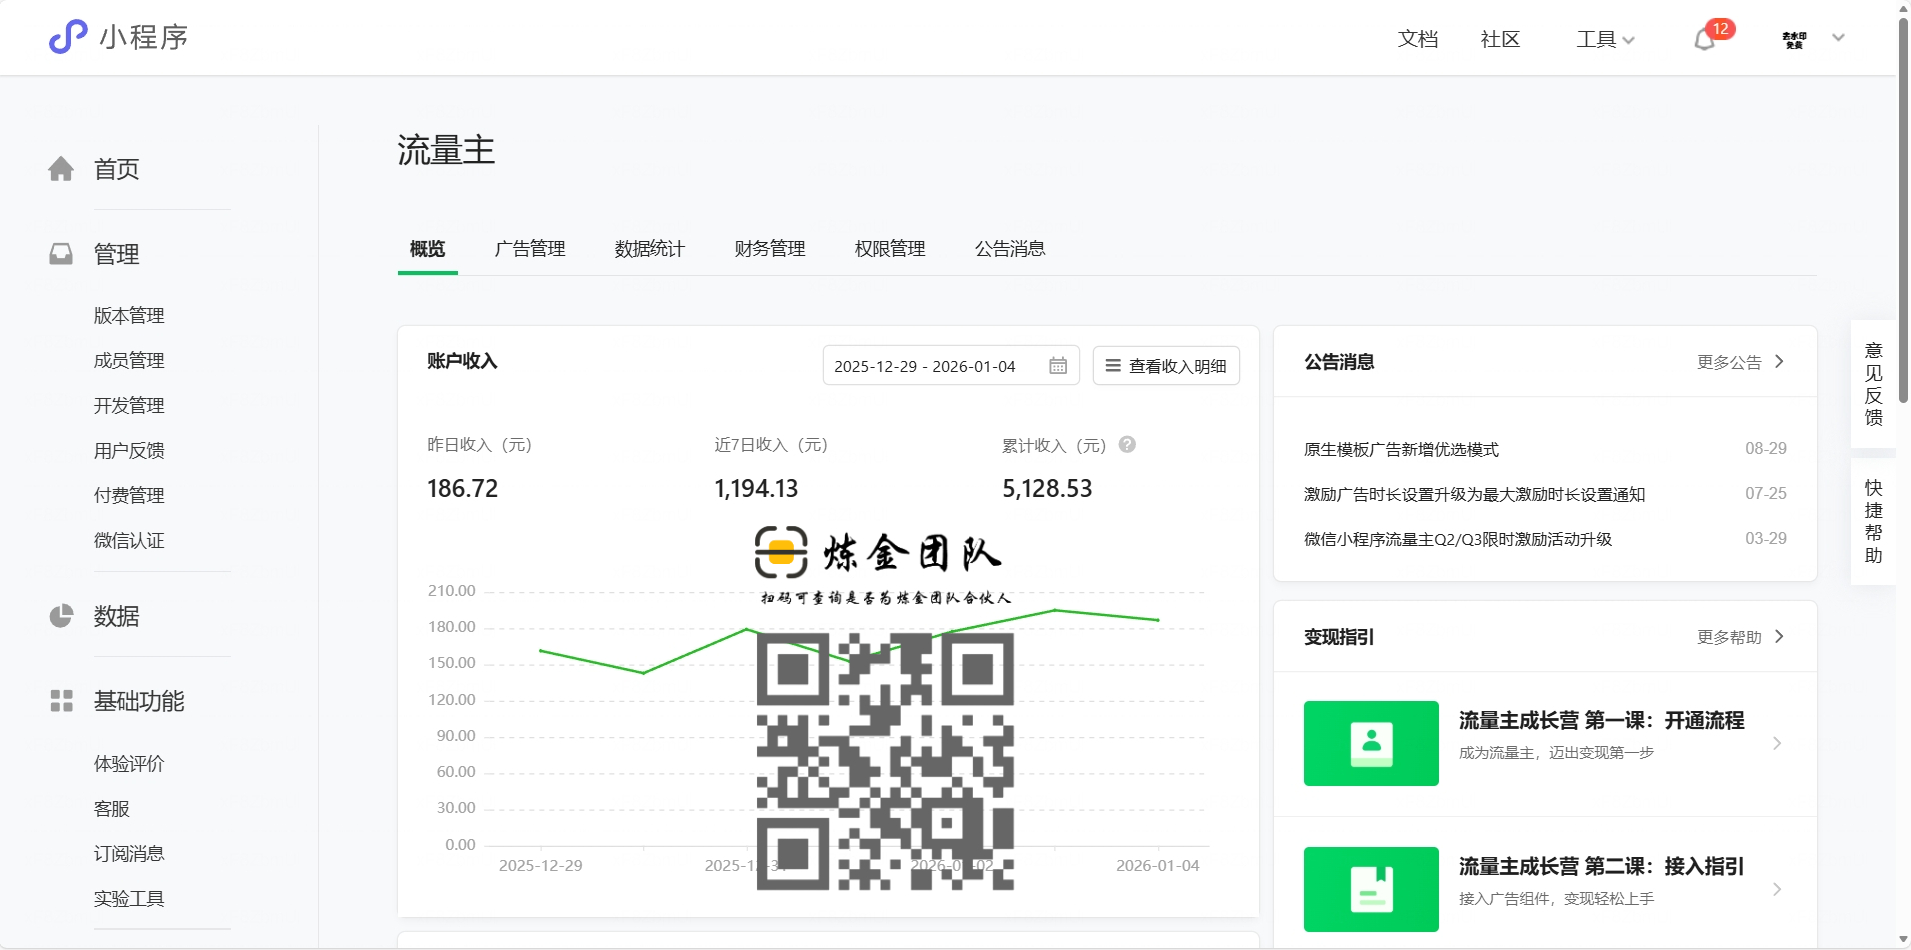The width and height of the screenshot is (1911, 950).
Task: Click the 基础功能 grid icon
Action: [x=61, y=701]
